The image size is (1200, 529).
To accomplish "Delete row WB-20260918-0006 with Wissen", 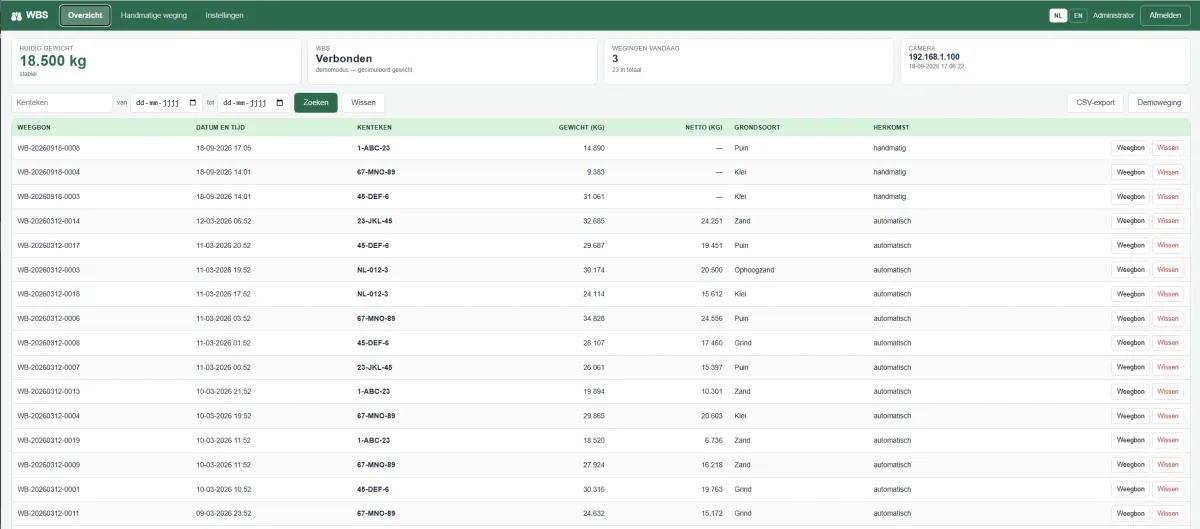I will coord(1168,148).
